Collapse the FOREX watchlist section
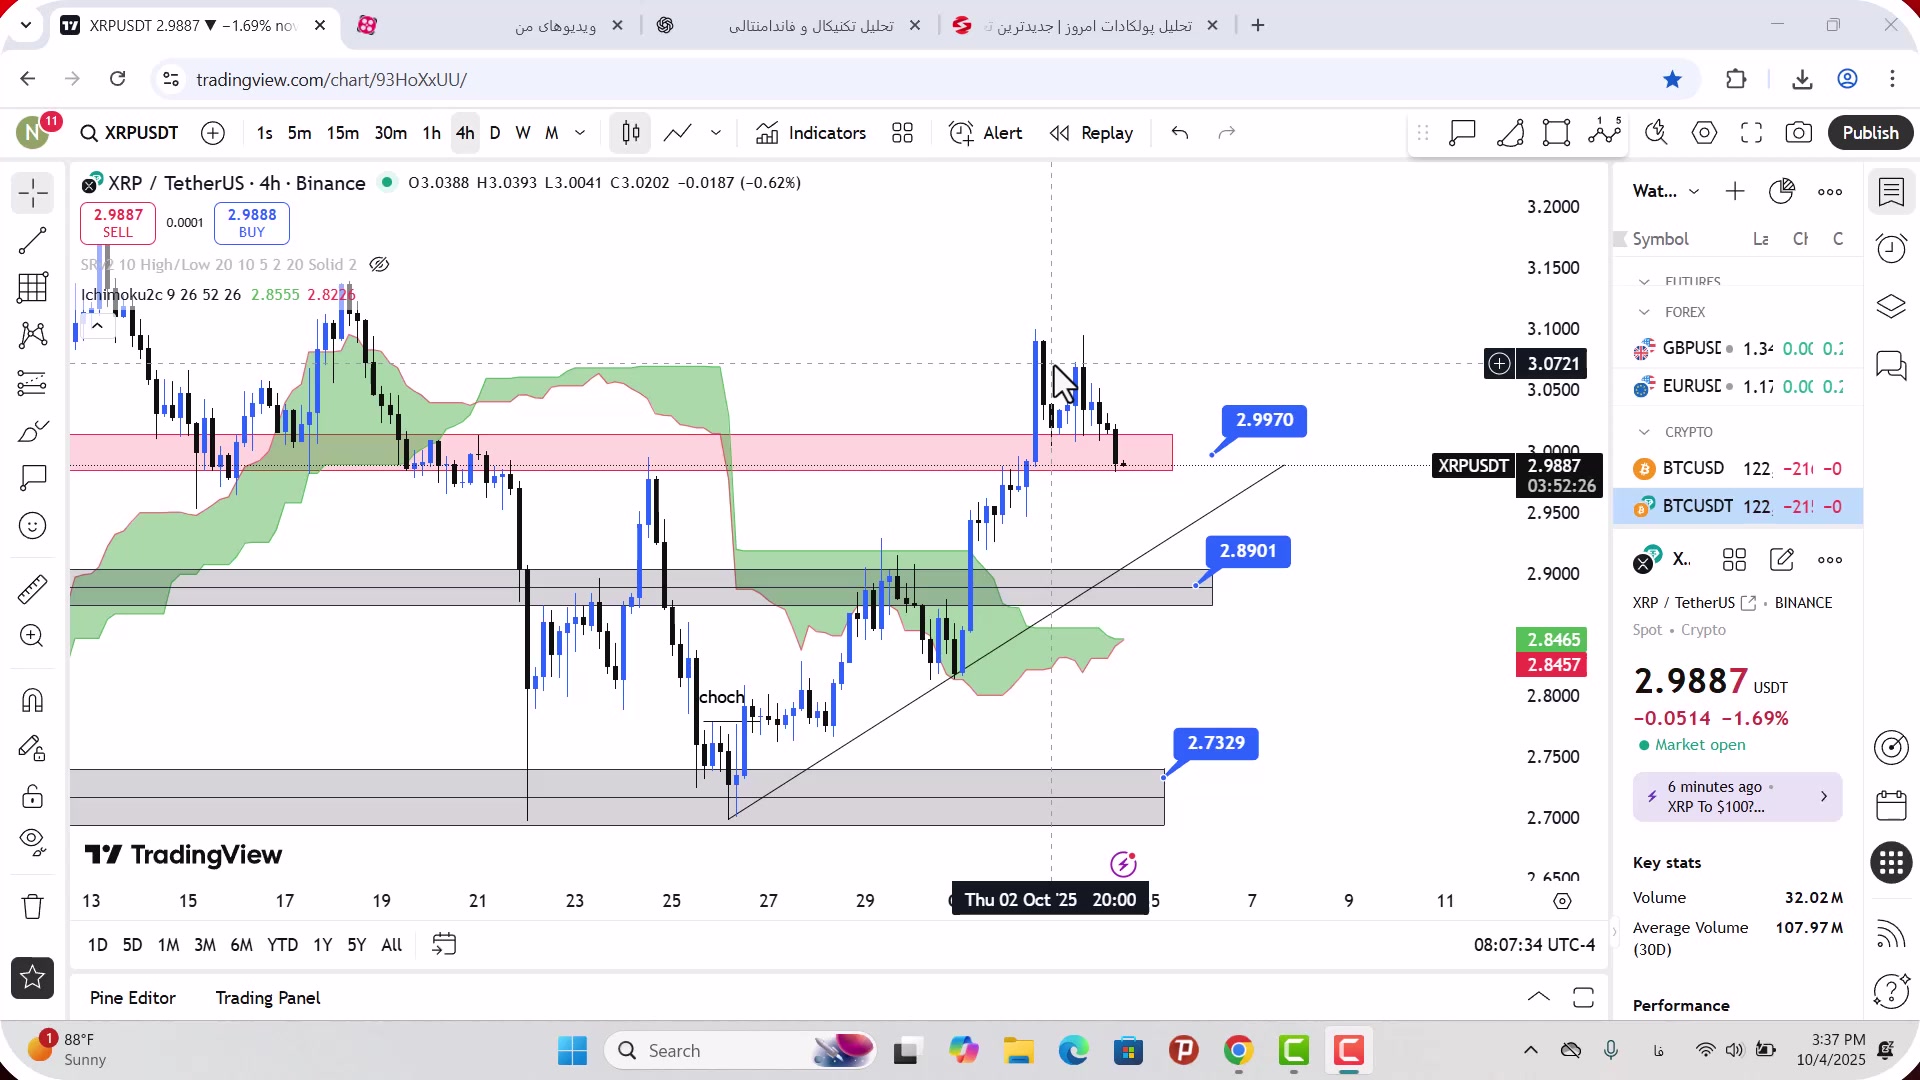The height and width of the screenshot is (1080, 1920). point(1644,312)
